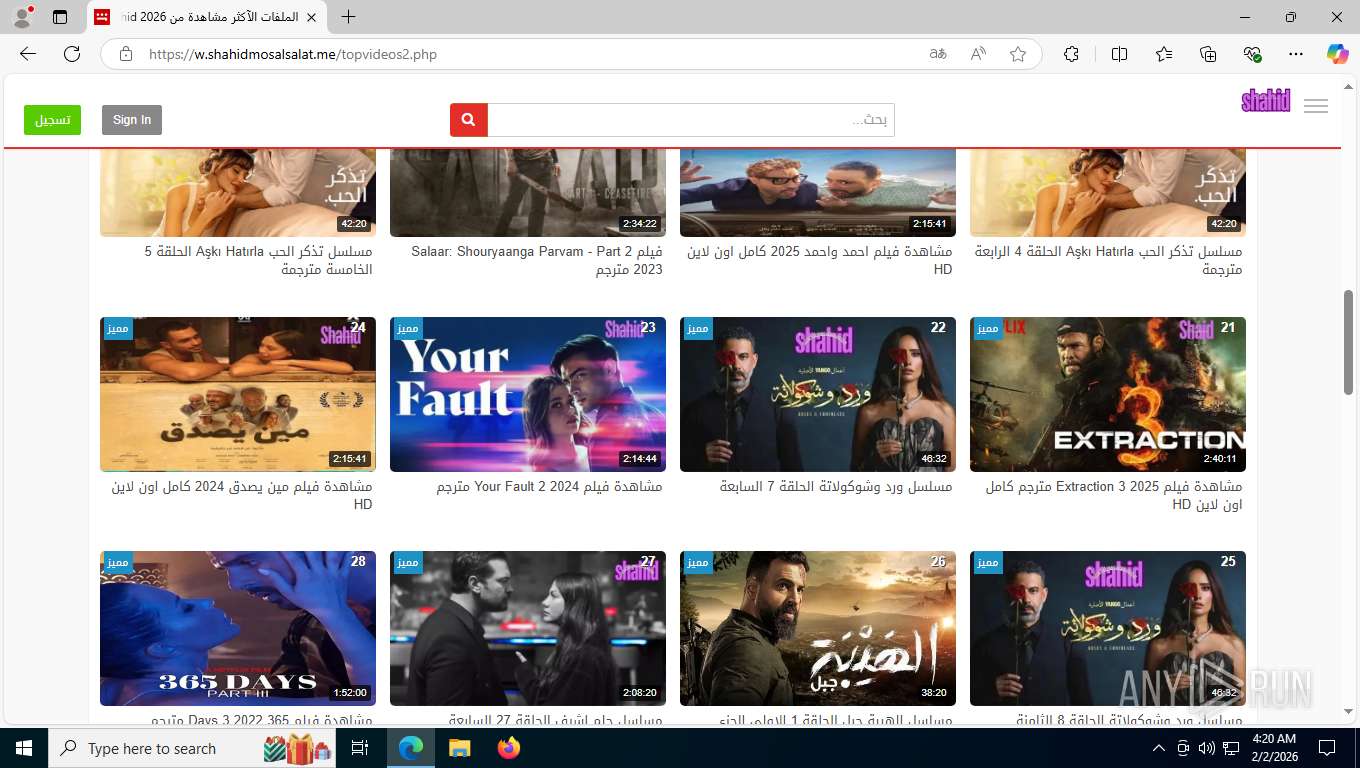Image resolution: width=1360 pixels, height=768 pixels.
Task: Open Salaar: Shouryaanga Parvam title link
Action: pyautogui.click(x=537, y=260)
